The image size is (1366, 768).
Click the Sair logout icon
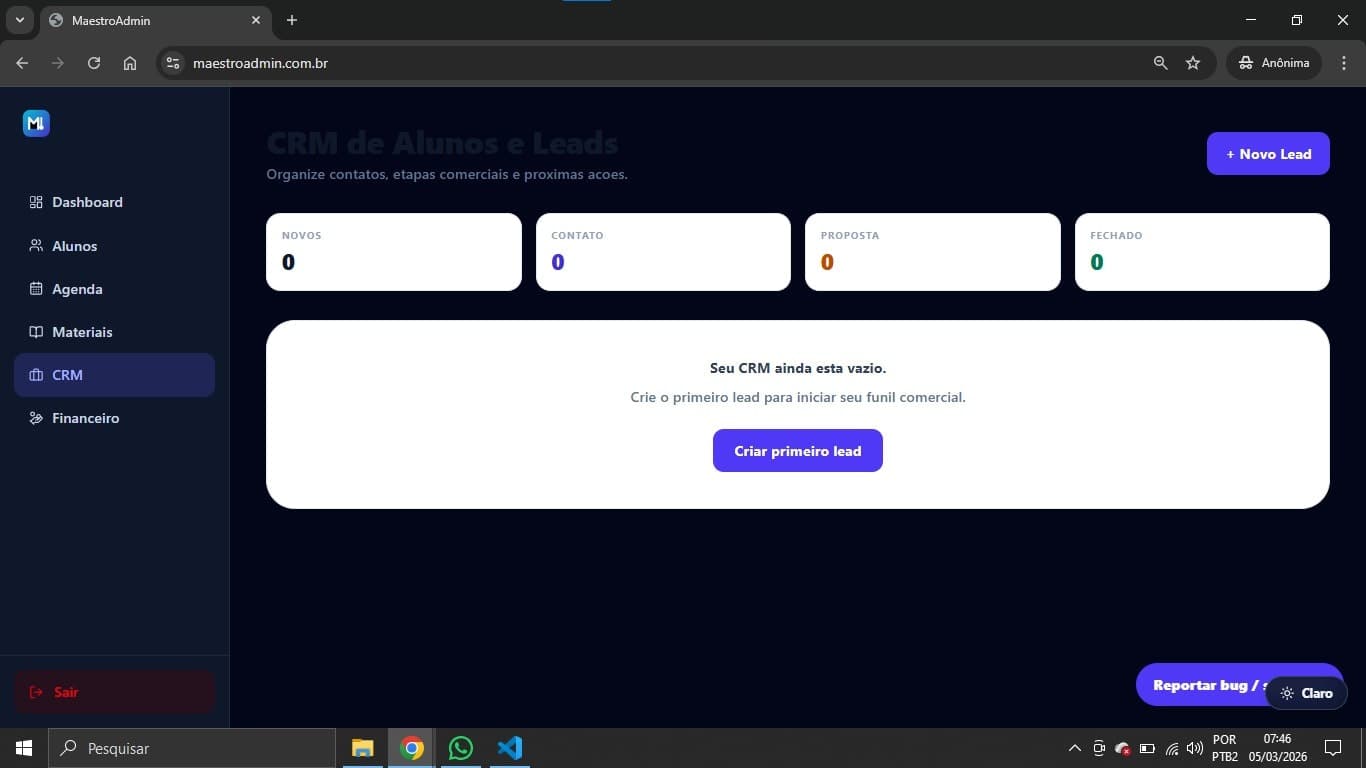tap(33, 691)
